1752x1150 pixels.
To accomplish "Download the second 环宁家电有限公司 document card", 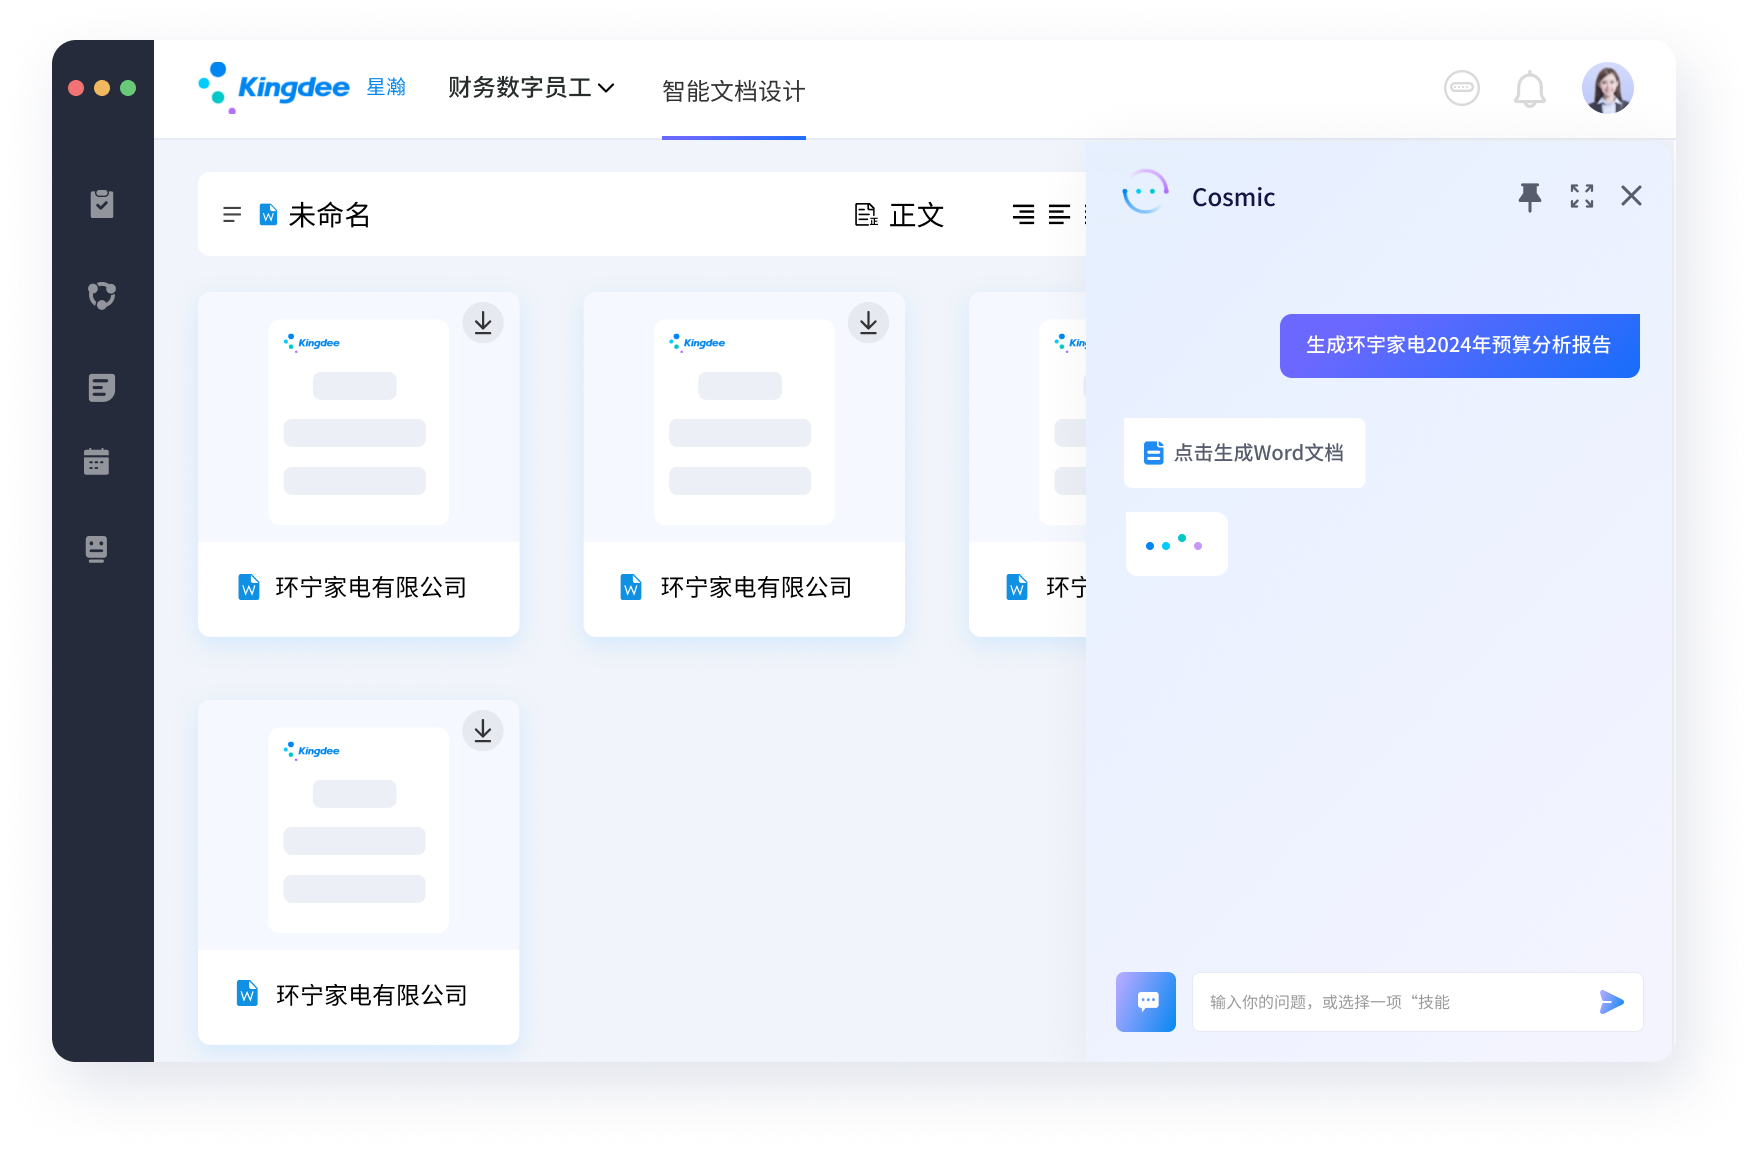I will pyautogui.click(x=868, y=323).
